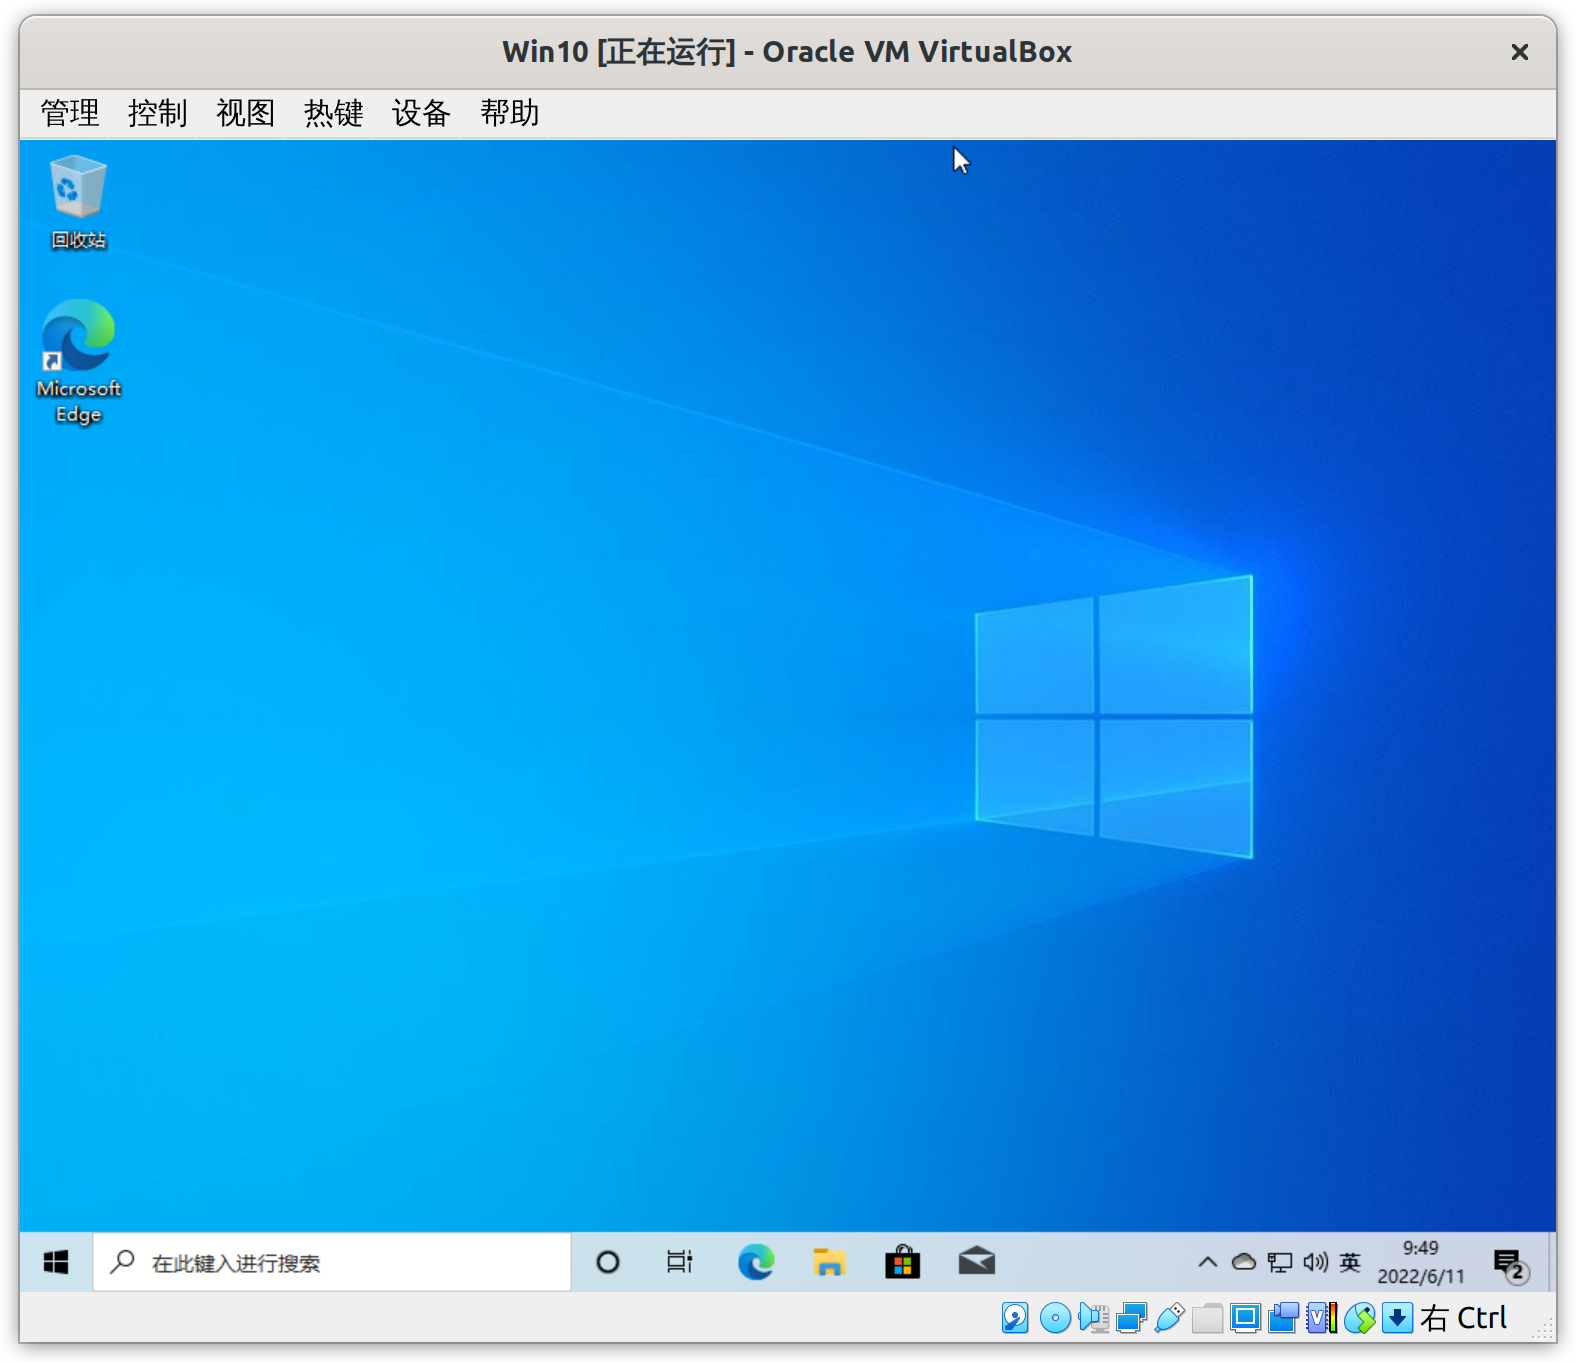The height and width of the screenshot is (1362, 1576).
Task: Click the recording status icon
Action: (x=1283, y=1318)
